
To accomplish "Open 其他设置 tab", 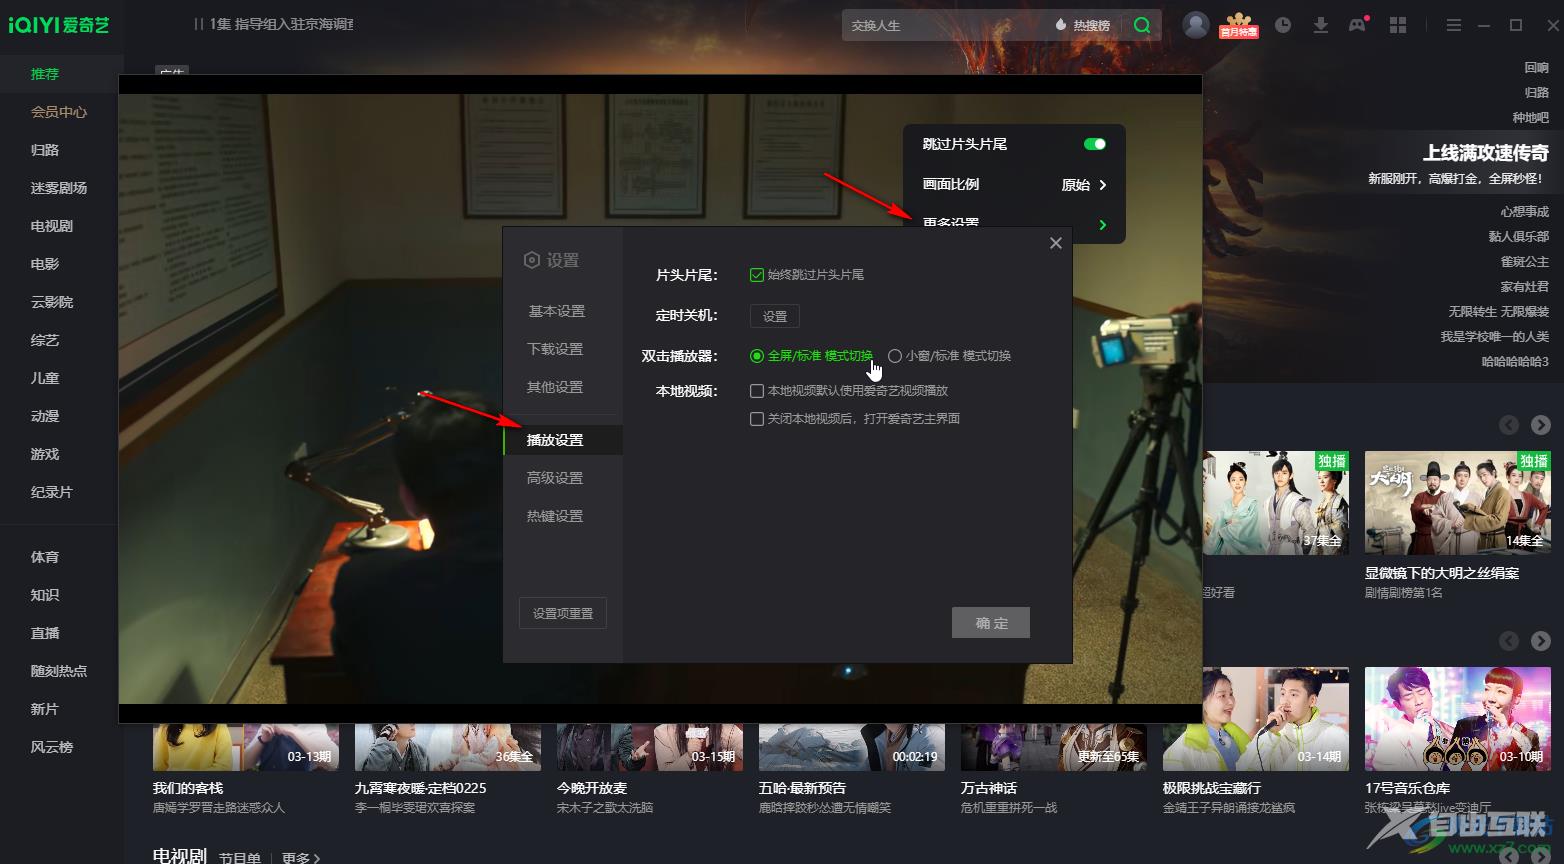I will 555,387.
